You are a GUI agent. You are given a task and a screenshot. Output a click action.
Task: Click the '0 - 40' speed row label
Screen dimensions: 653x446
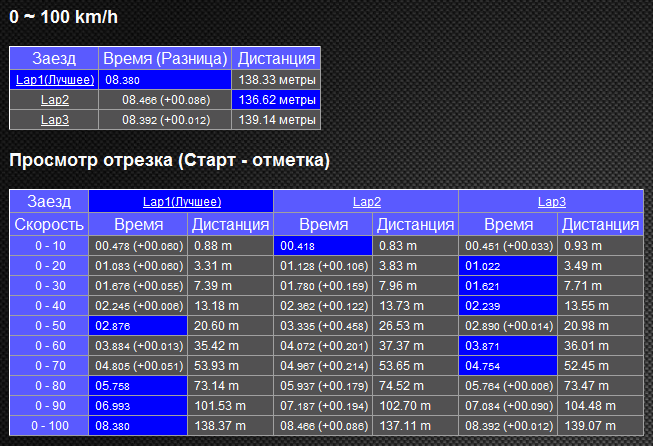point(49,306)
